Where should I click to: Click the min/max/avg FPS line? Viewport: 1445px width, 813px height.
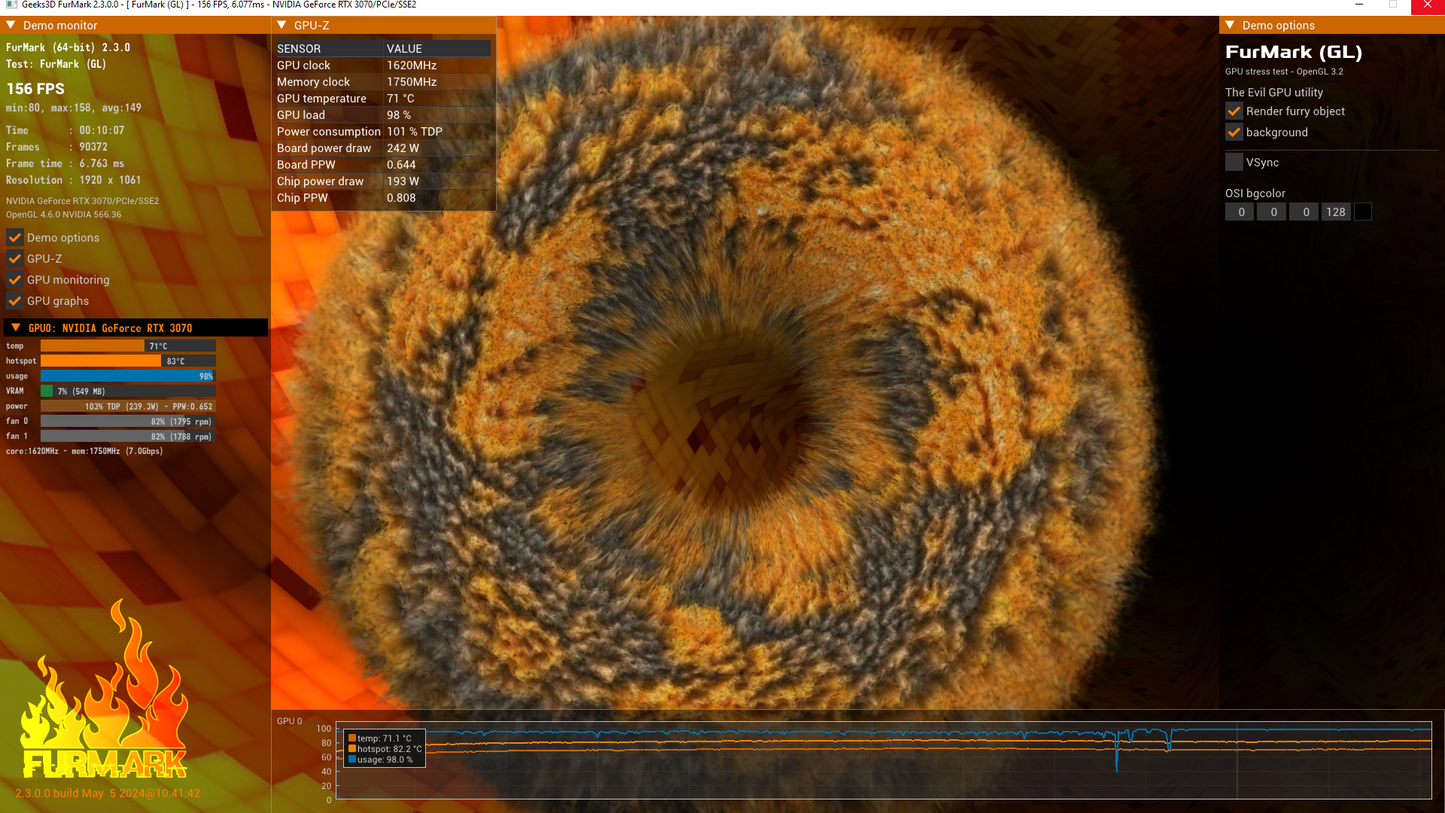tap(74, 108)
